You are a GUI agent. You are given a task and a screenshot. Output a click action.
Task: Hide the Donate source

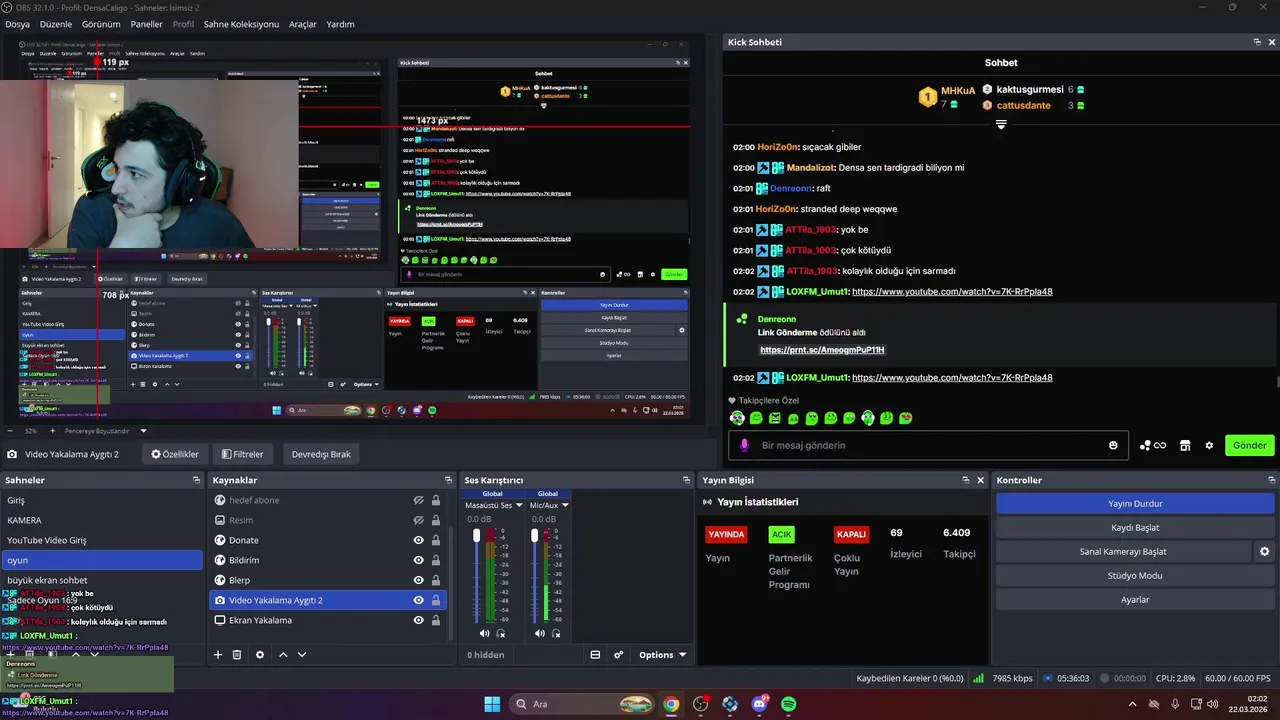click(x=419, y=540)
